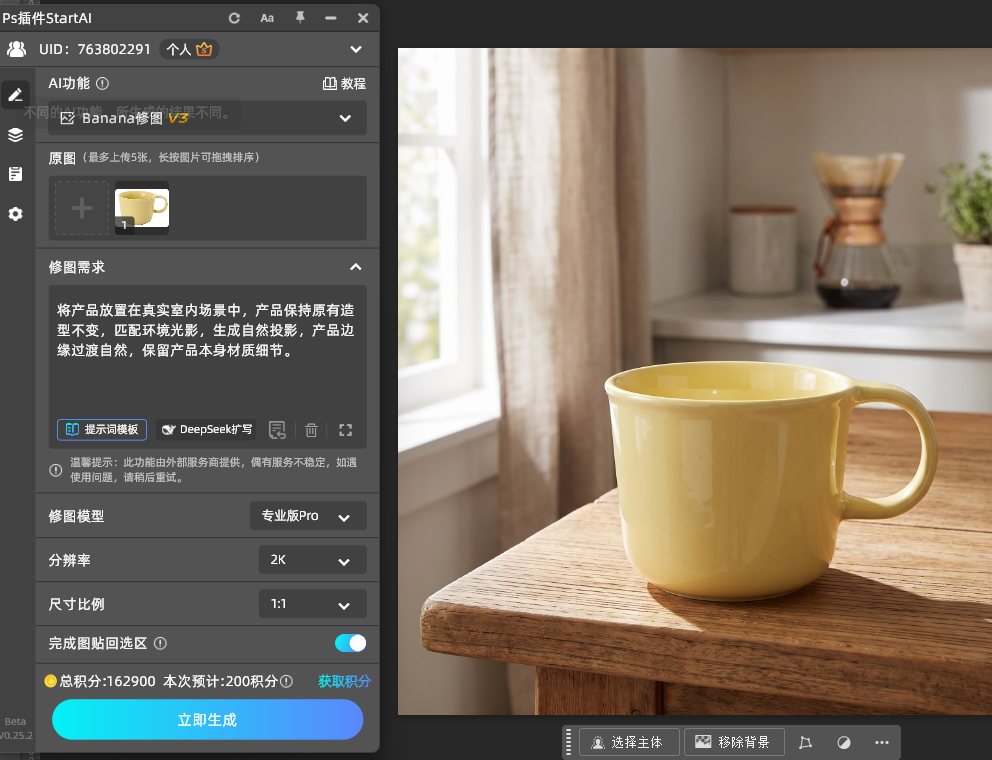Click the Ps插件StartAI panel title
This screenshot has height=760, width=992.
(47, 18)
